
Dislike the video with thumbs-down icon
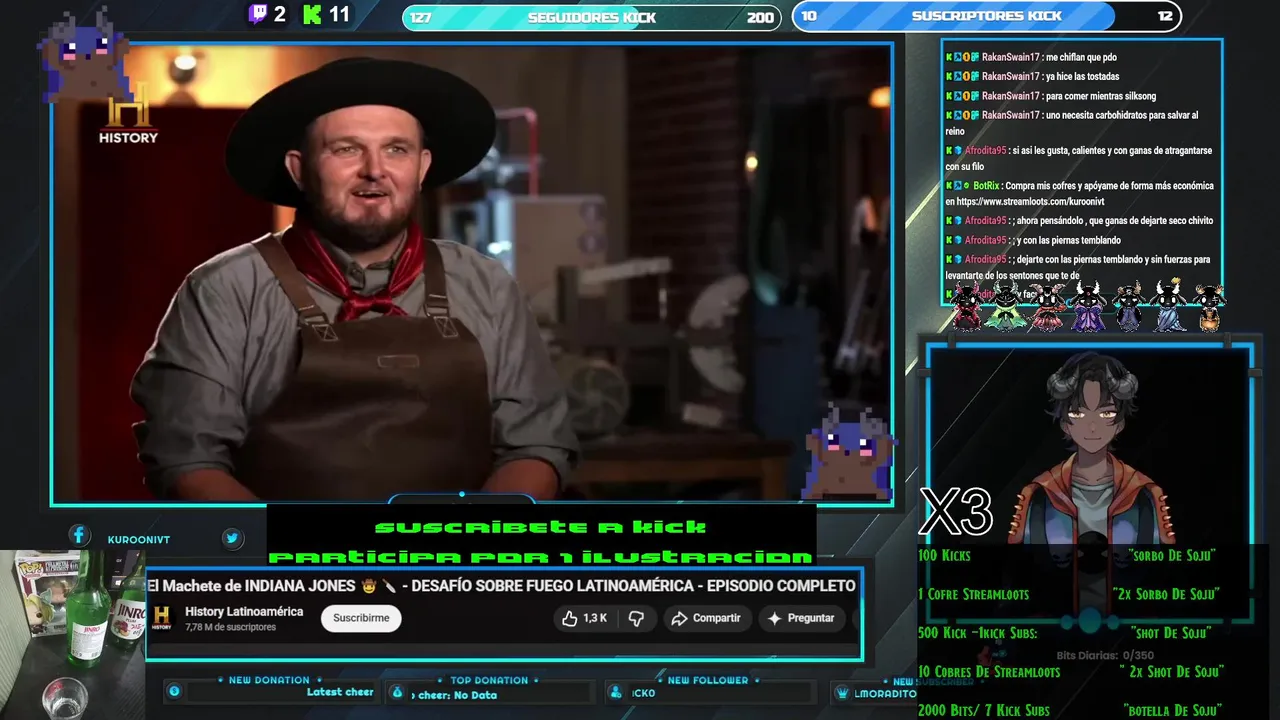(636, 618)
